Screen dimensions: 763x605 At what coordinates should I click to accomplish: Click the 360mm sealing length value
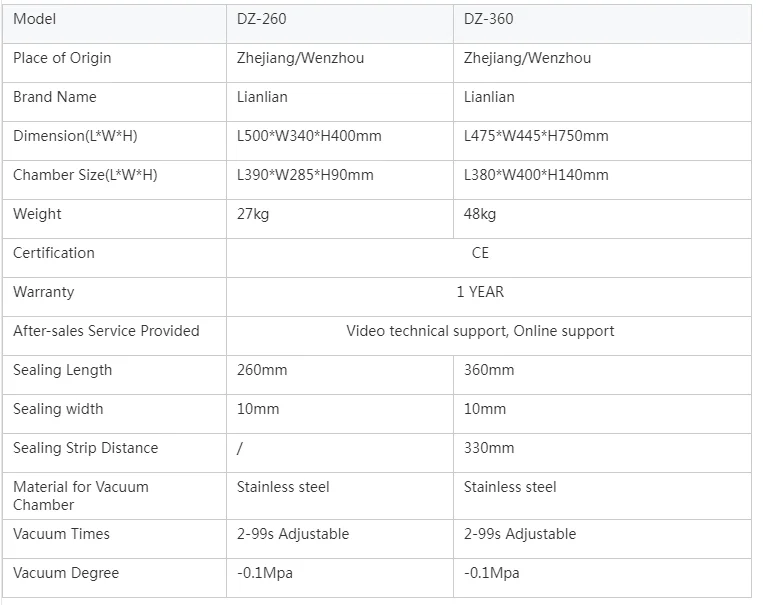pyautogui.click(x=489, y=370)
